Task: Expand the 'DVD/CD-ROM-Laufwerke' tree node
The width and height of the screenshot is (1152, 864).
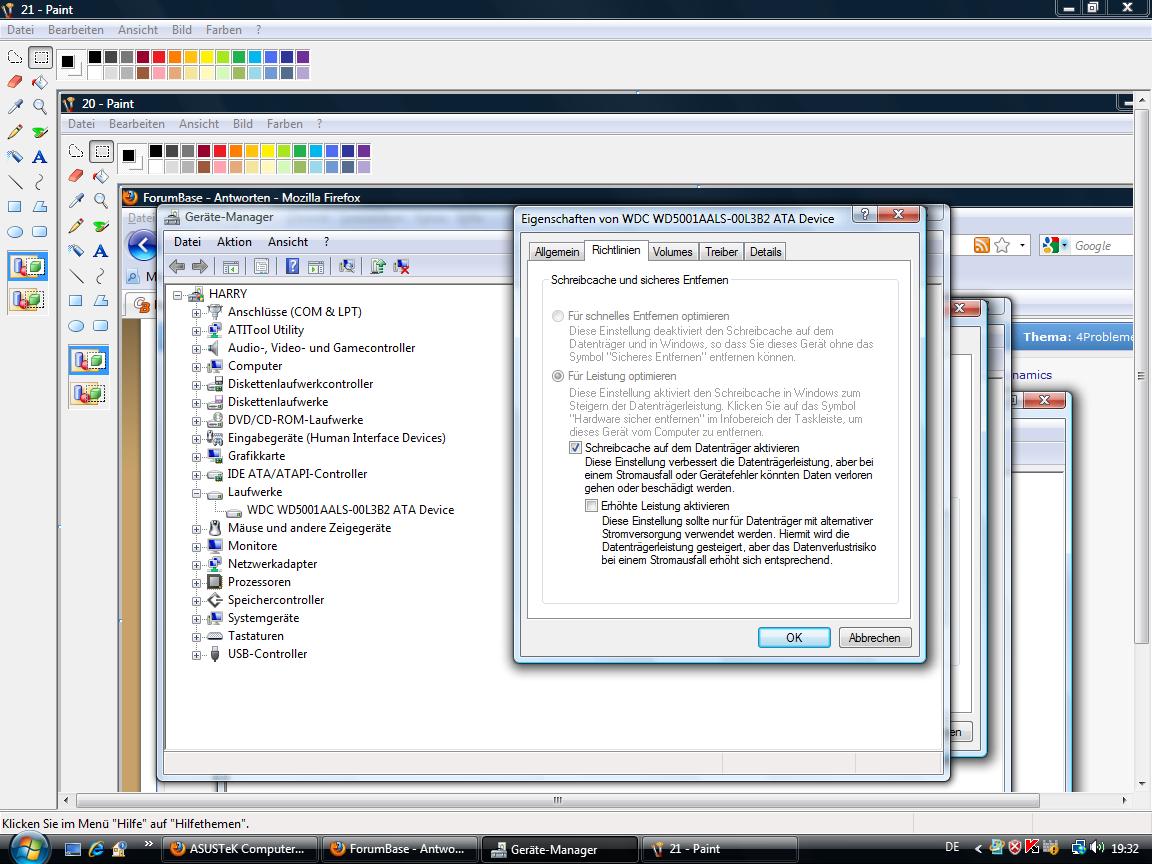Action: tap(196, 421)
